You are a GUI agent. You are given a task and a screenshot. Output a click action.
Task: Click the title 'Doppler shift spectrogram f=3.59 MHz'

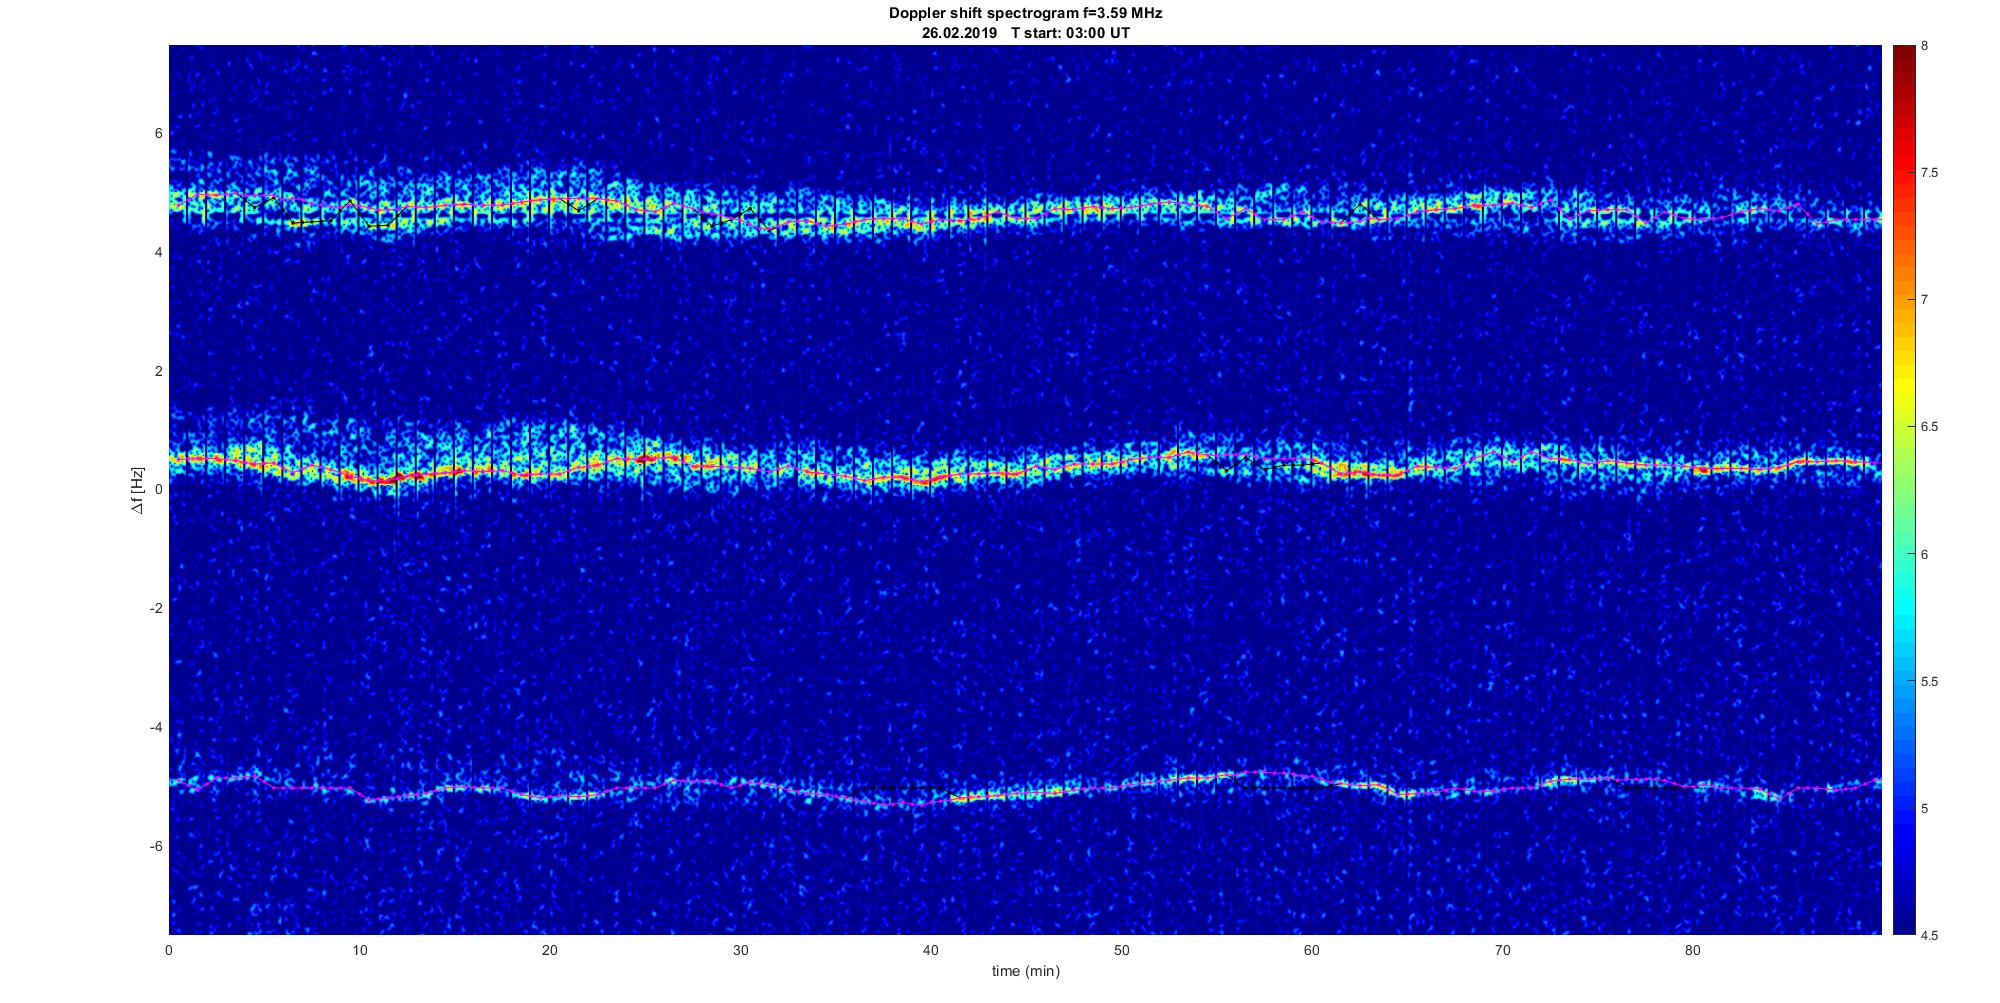1025,13
